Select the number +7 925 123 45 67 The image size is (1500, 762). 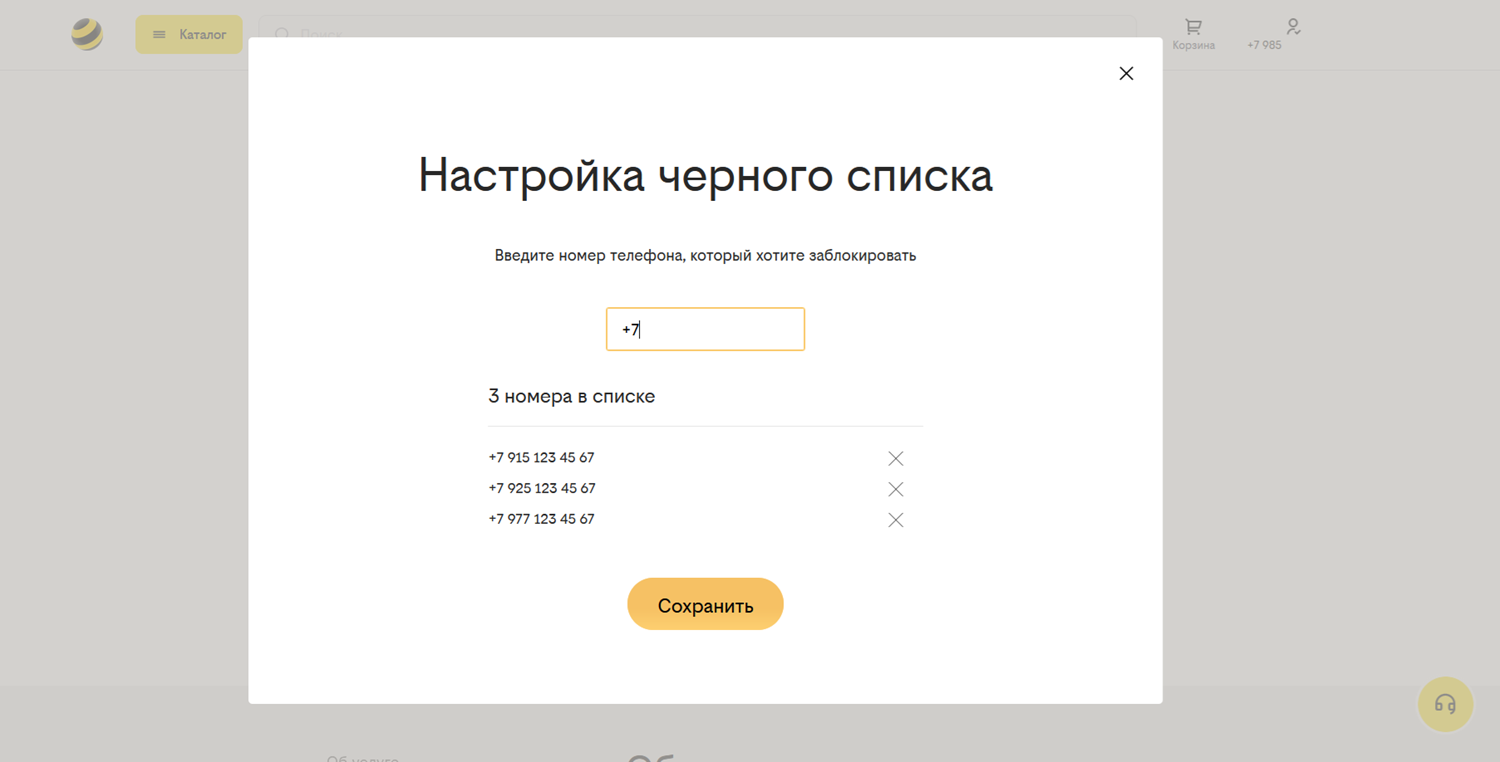542,489
